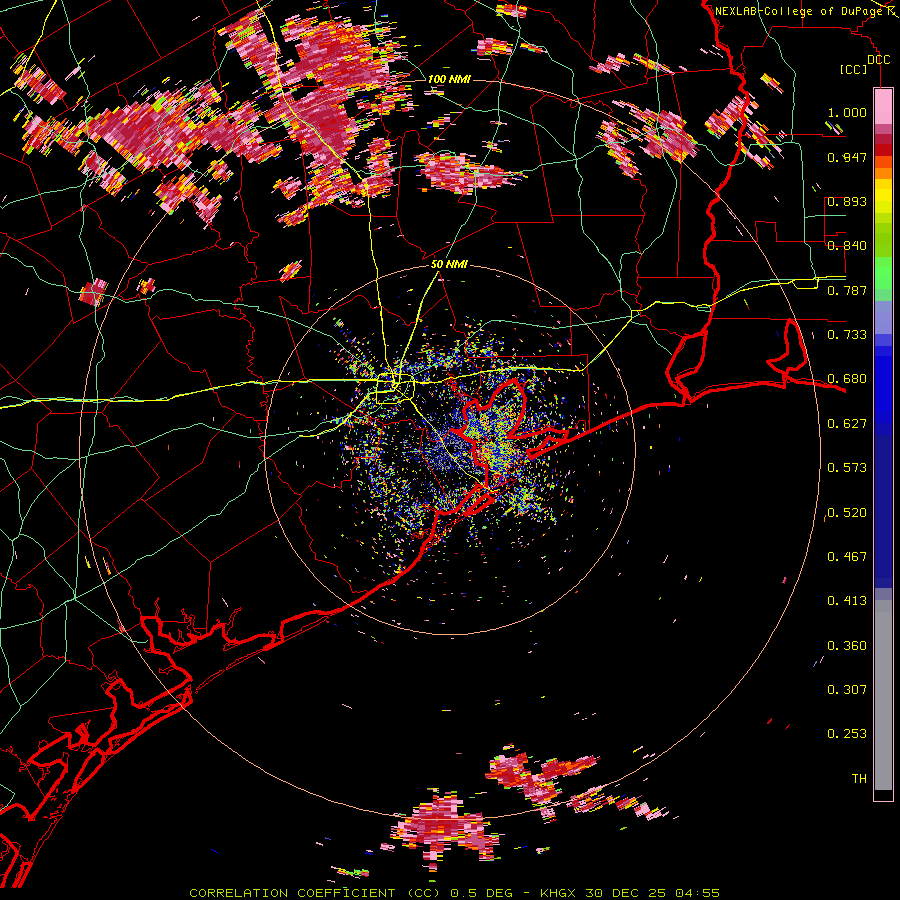Click the 1.000 scale value
Viewport: 900px width, 900px height.
(847, 112)
